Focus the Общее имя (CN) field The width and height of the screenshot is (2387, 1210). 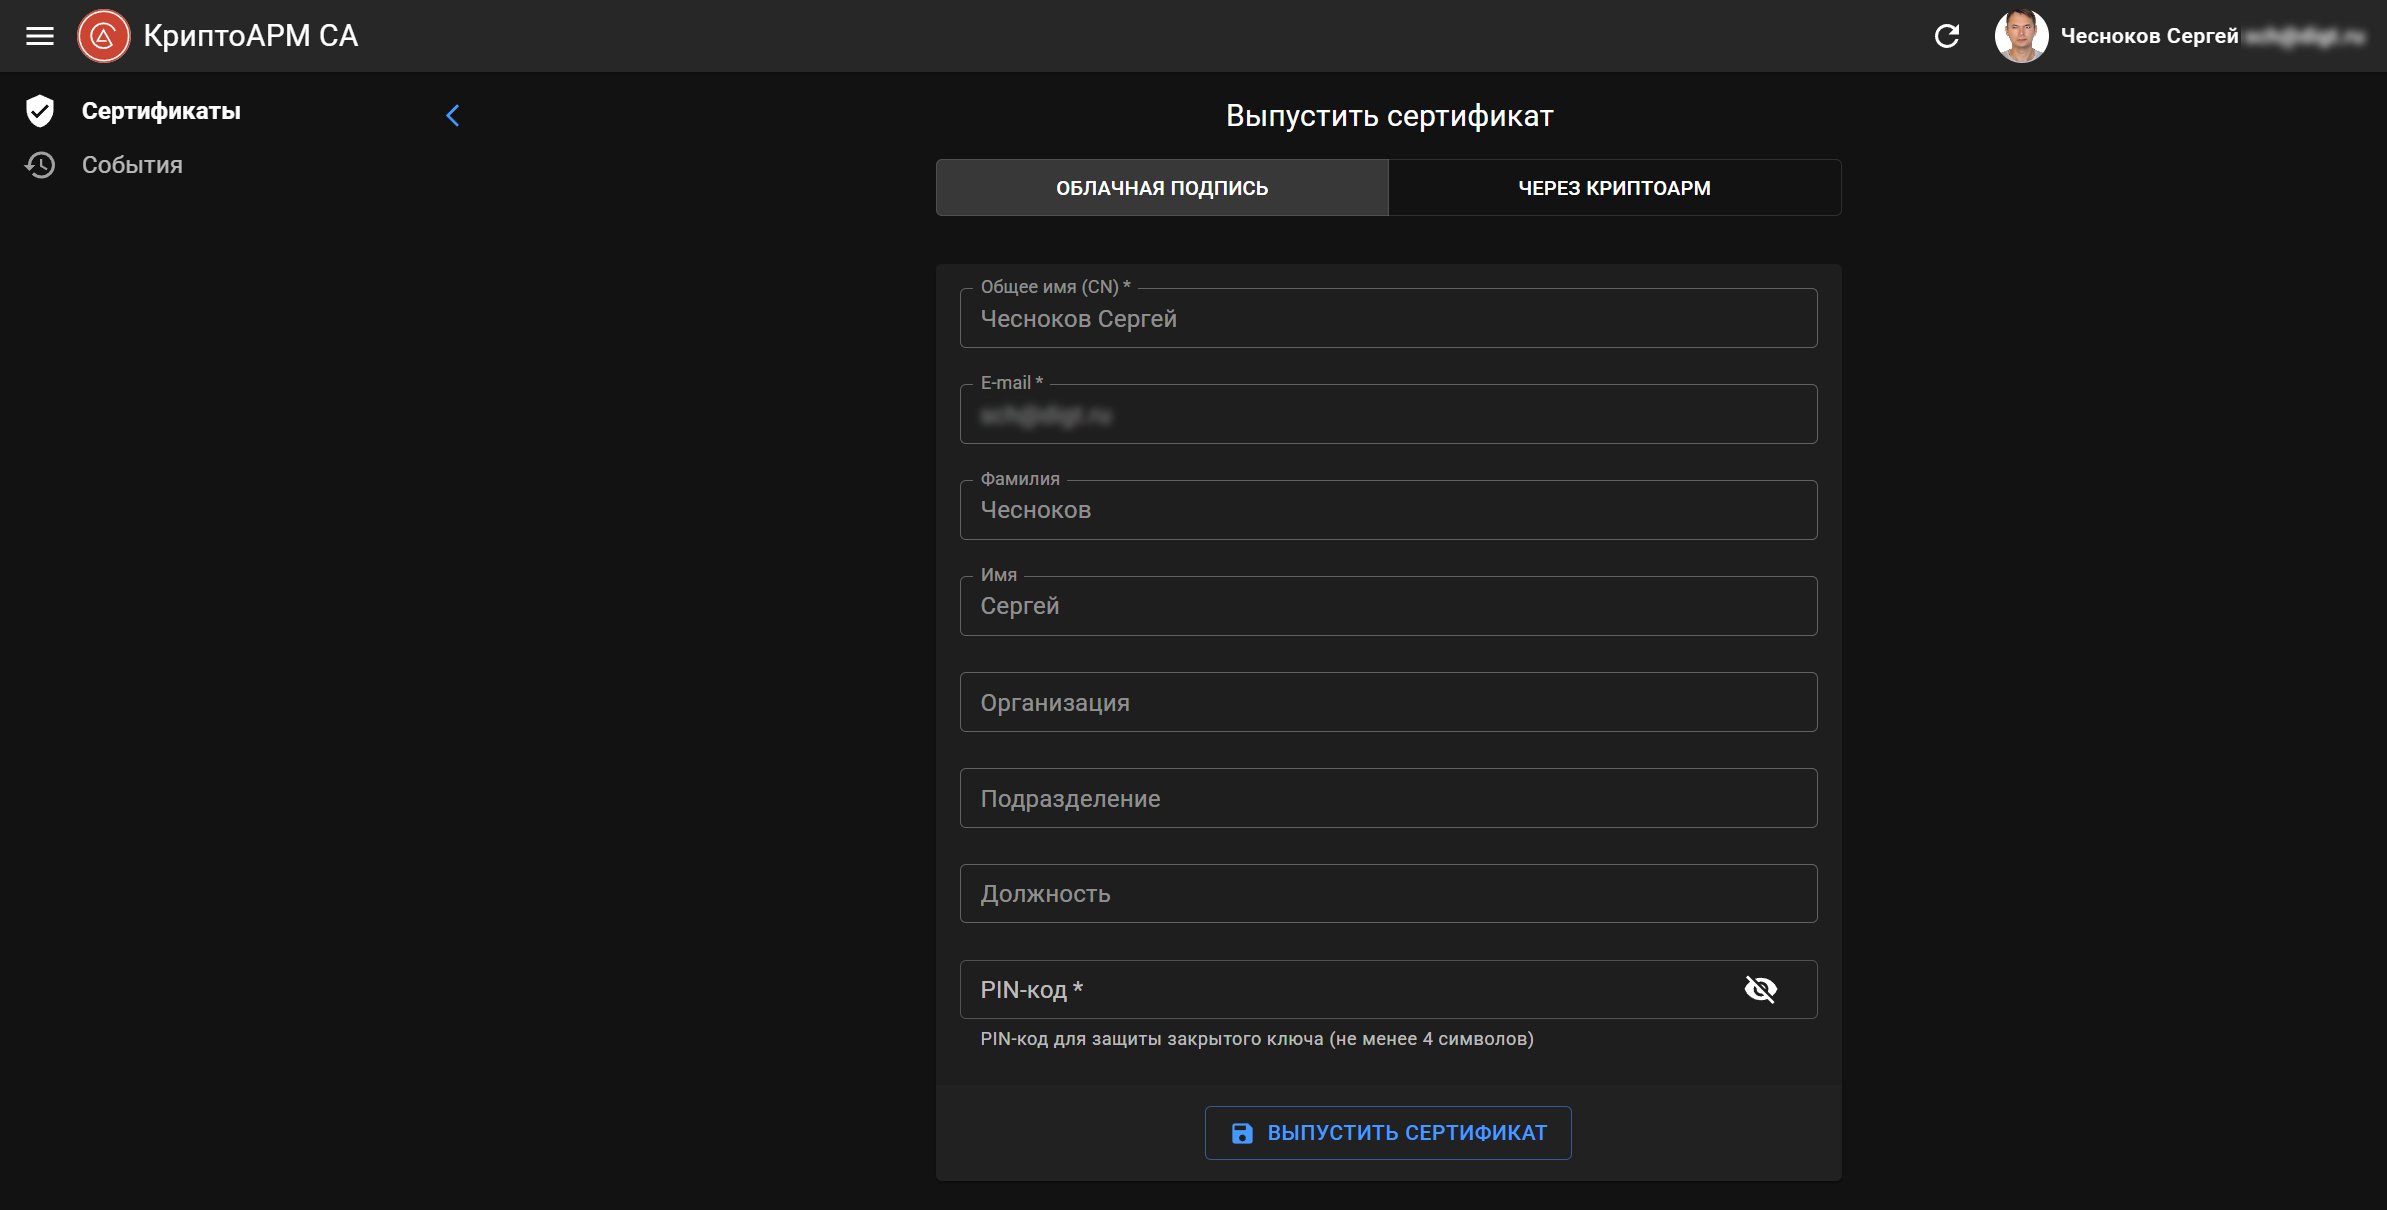[x=1388, y=318]
